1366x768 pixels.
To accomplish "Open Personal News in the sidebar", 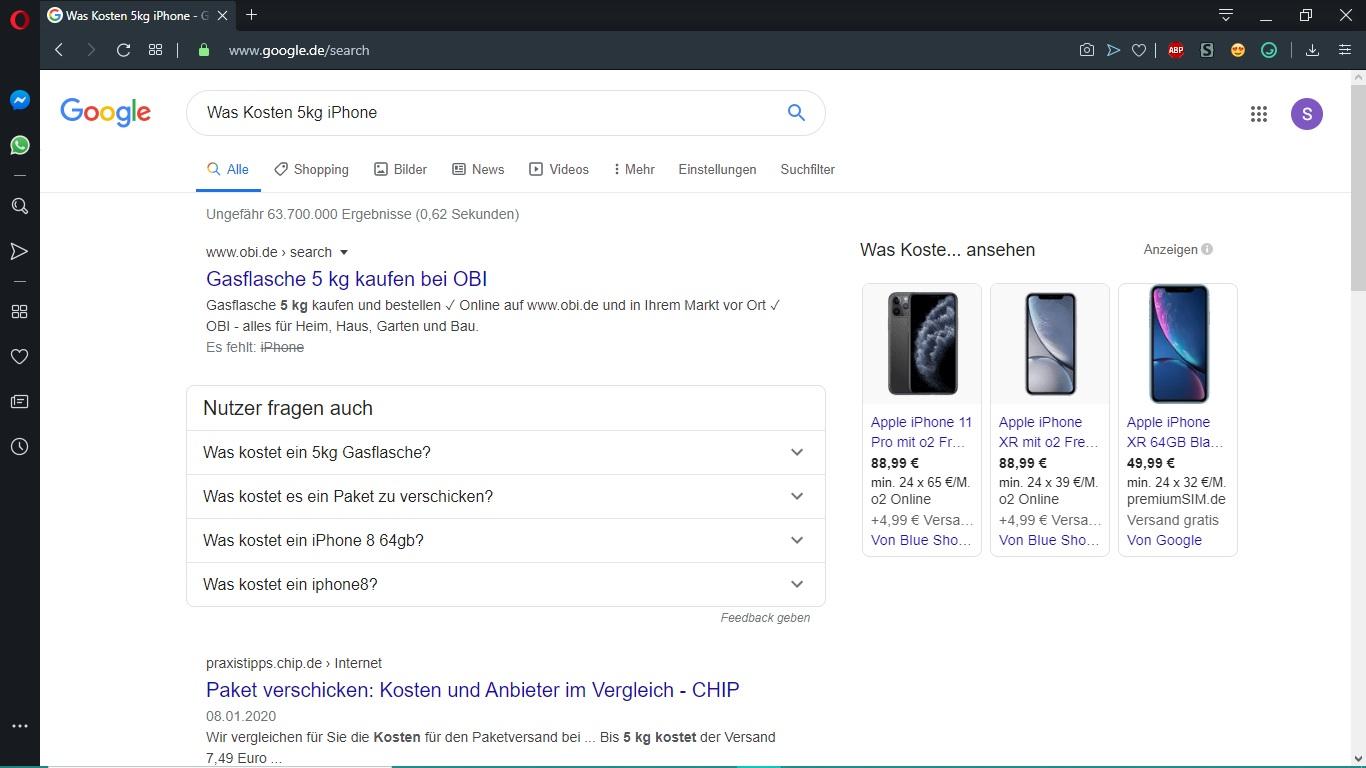I will (19, 402).
